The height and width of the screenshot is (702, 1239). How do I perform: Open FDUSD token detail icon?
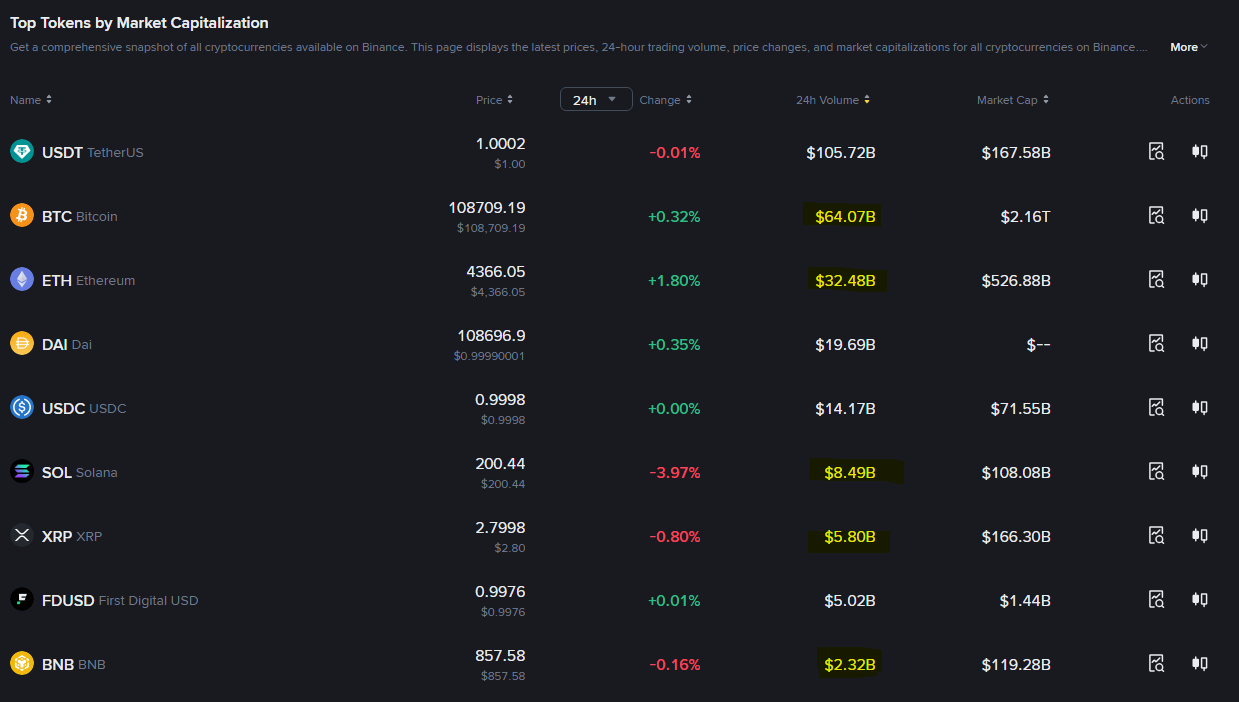point(1157,600)
